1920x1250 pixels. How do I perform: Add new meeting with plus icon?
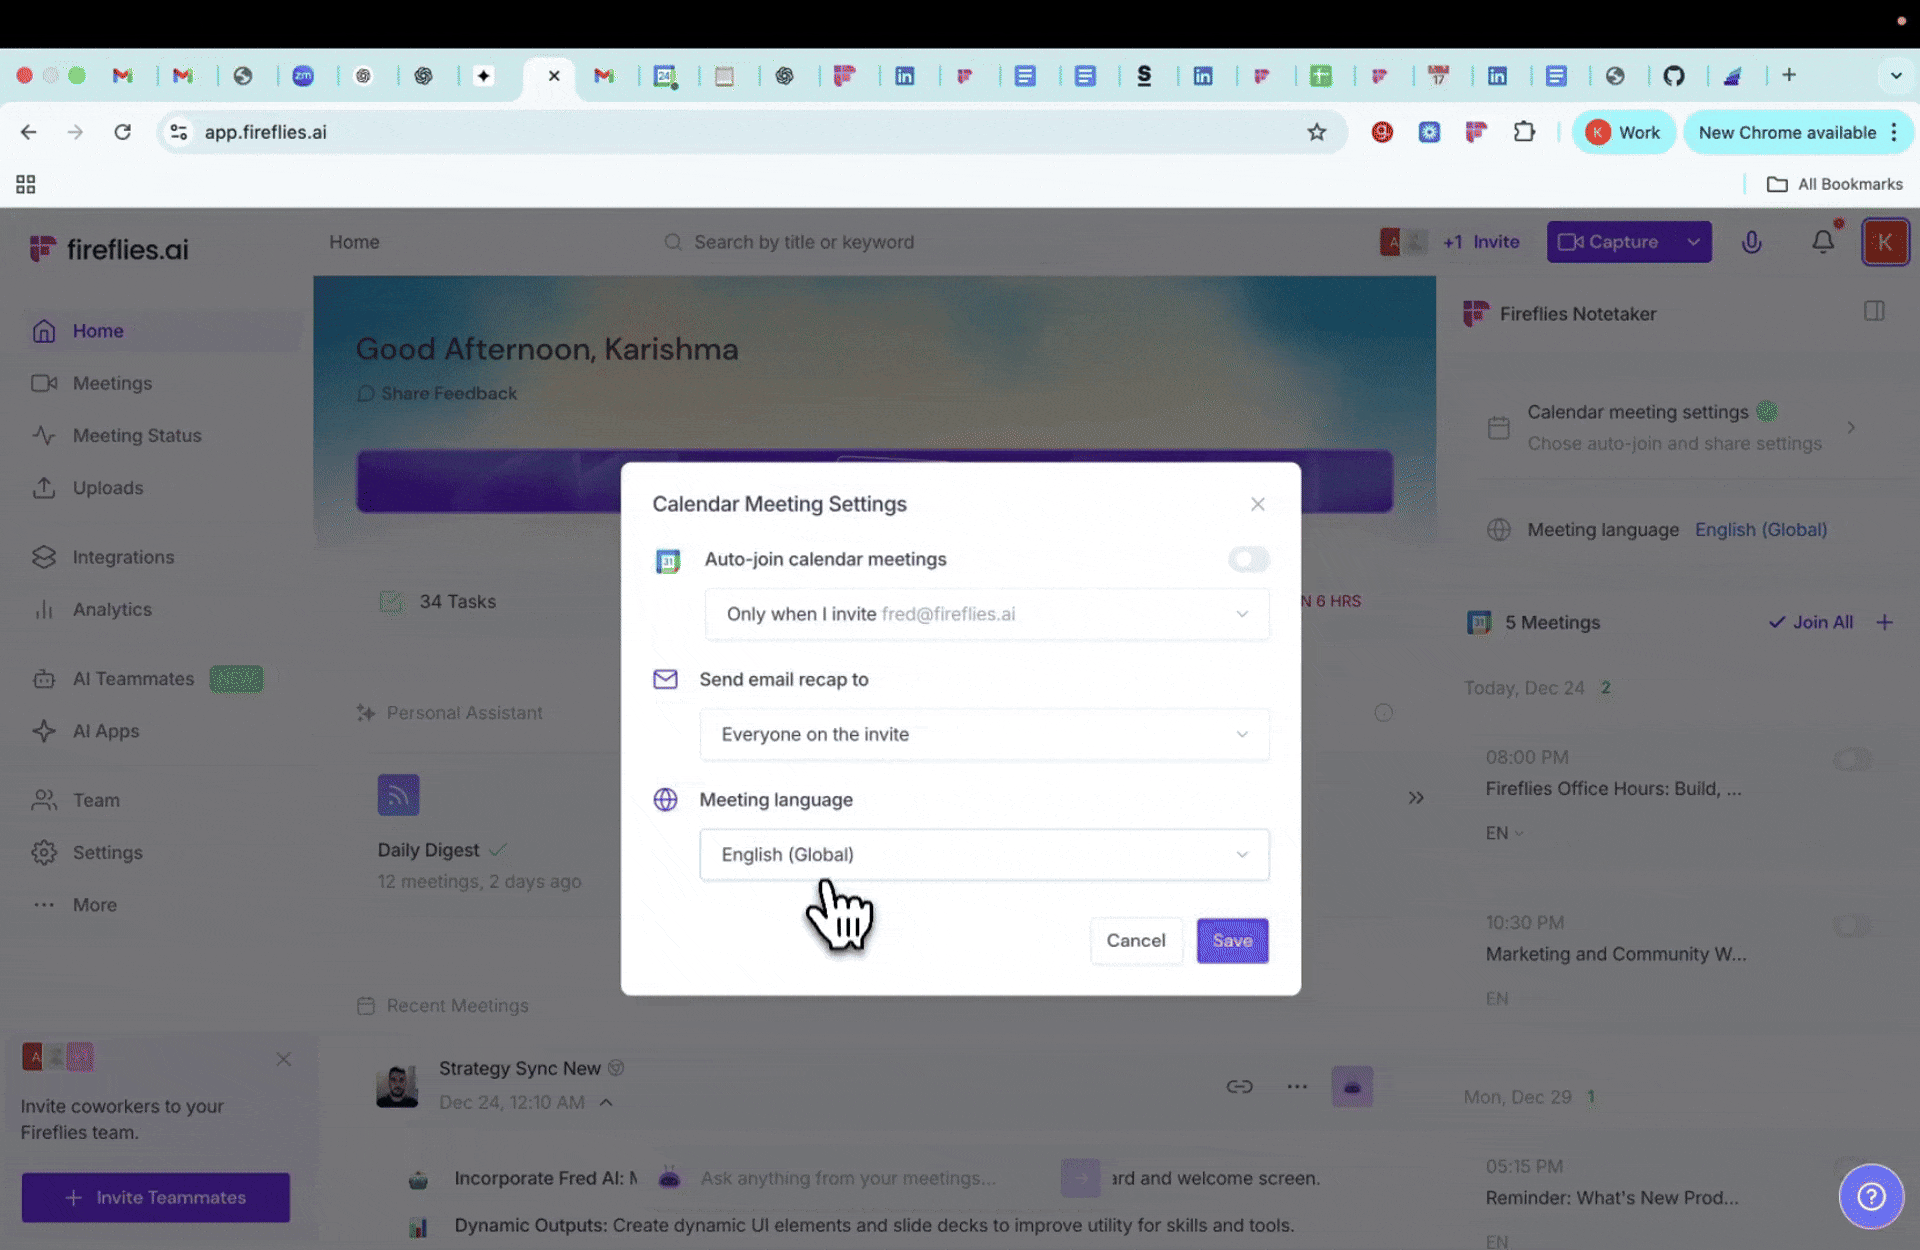coord(1885,622)
